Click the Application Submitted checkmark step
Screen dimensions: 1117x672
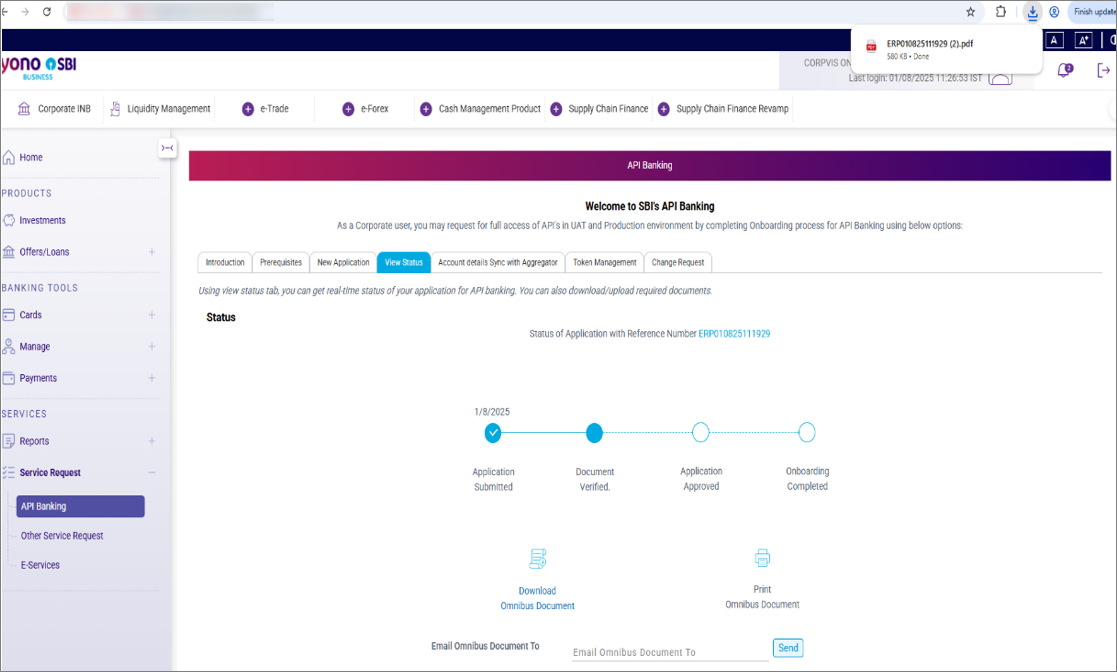click(493, 433)
